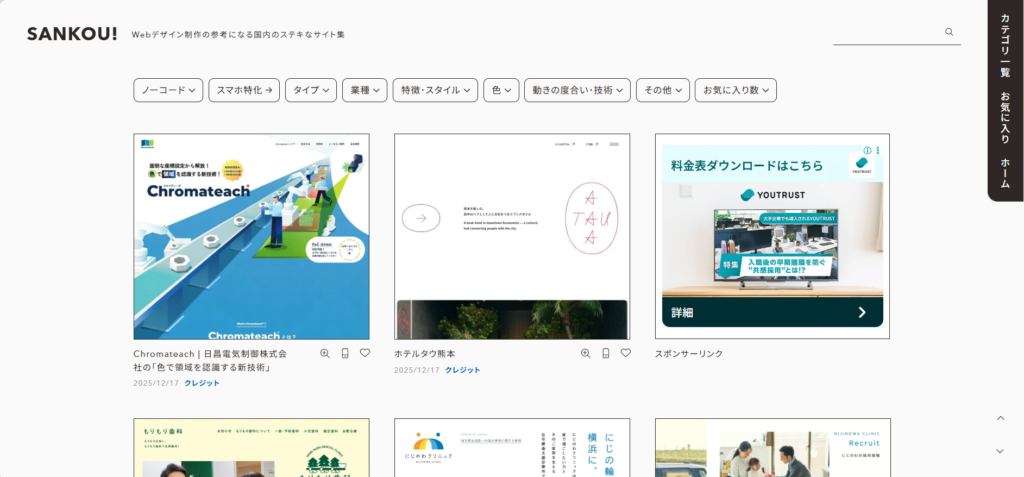Click the ad info icon on YOUTRUST banner
The width and height of the screenshot is (1024, 477).
(867, 150)
